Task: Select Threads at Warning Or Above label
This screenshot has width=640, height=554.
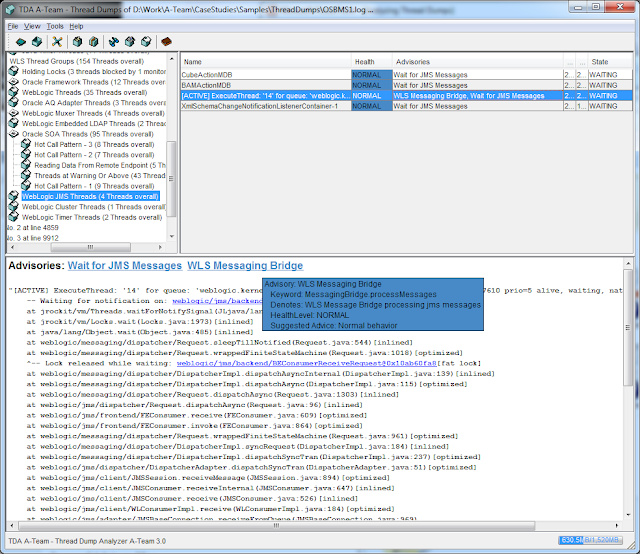Action: 100,176
